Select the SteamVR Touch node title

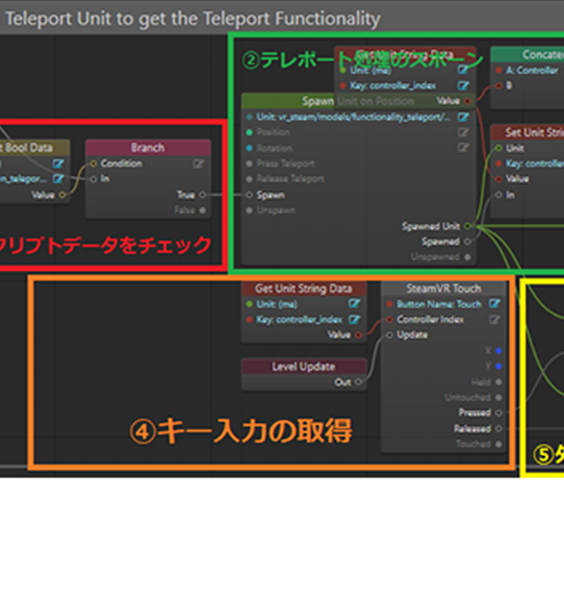[x=443, y=289]
